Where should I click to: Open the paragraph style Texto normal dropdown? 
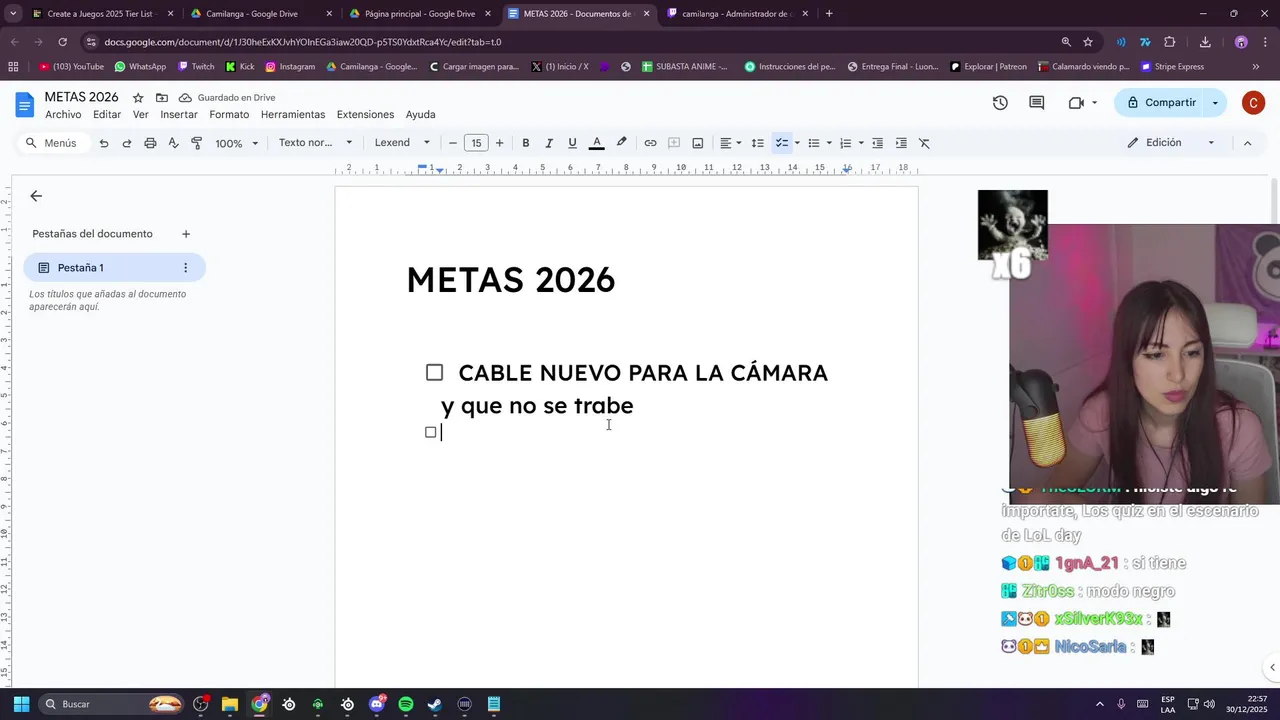[315, 143]
